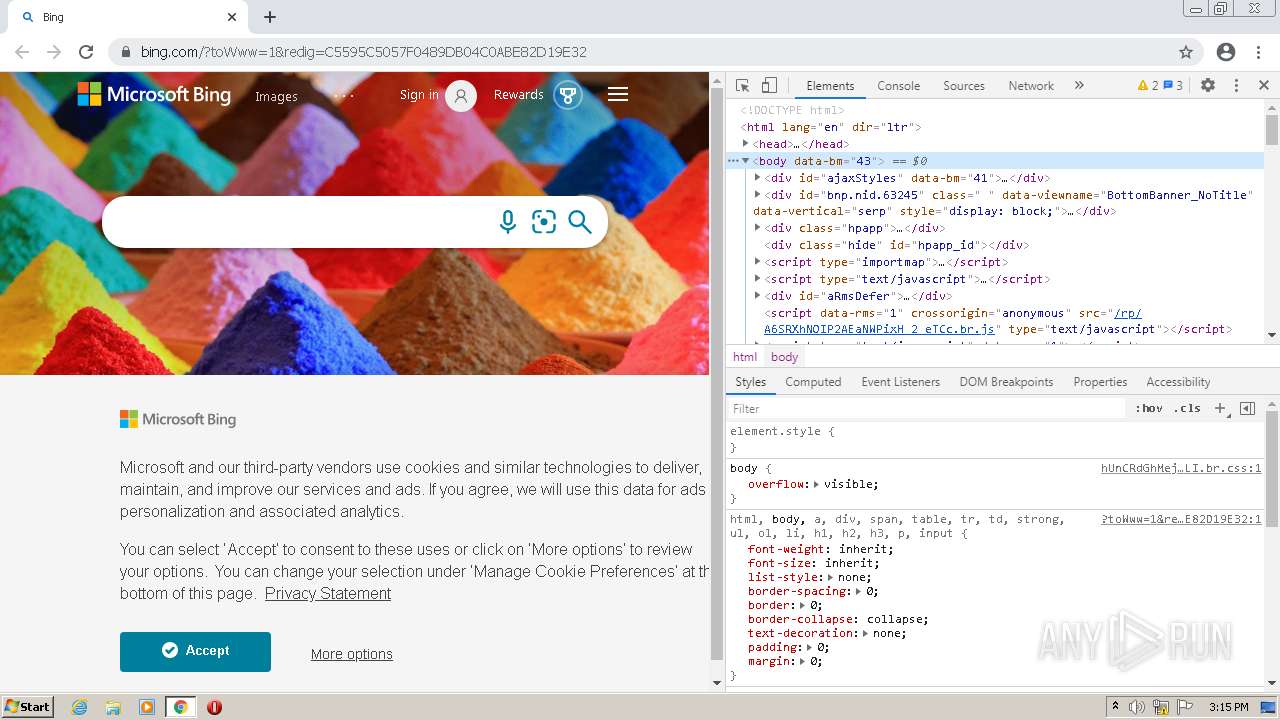
Task: Add new style rule with plus icon
Action: (1220, 408)
